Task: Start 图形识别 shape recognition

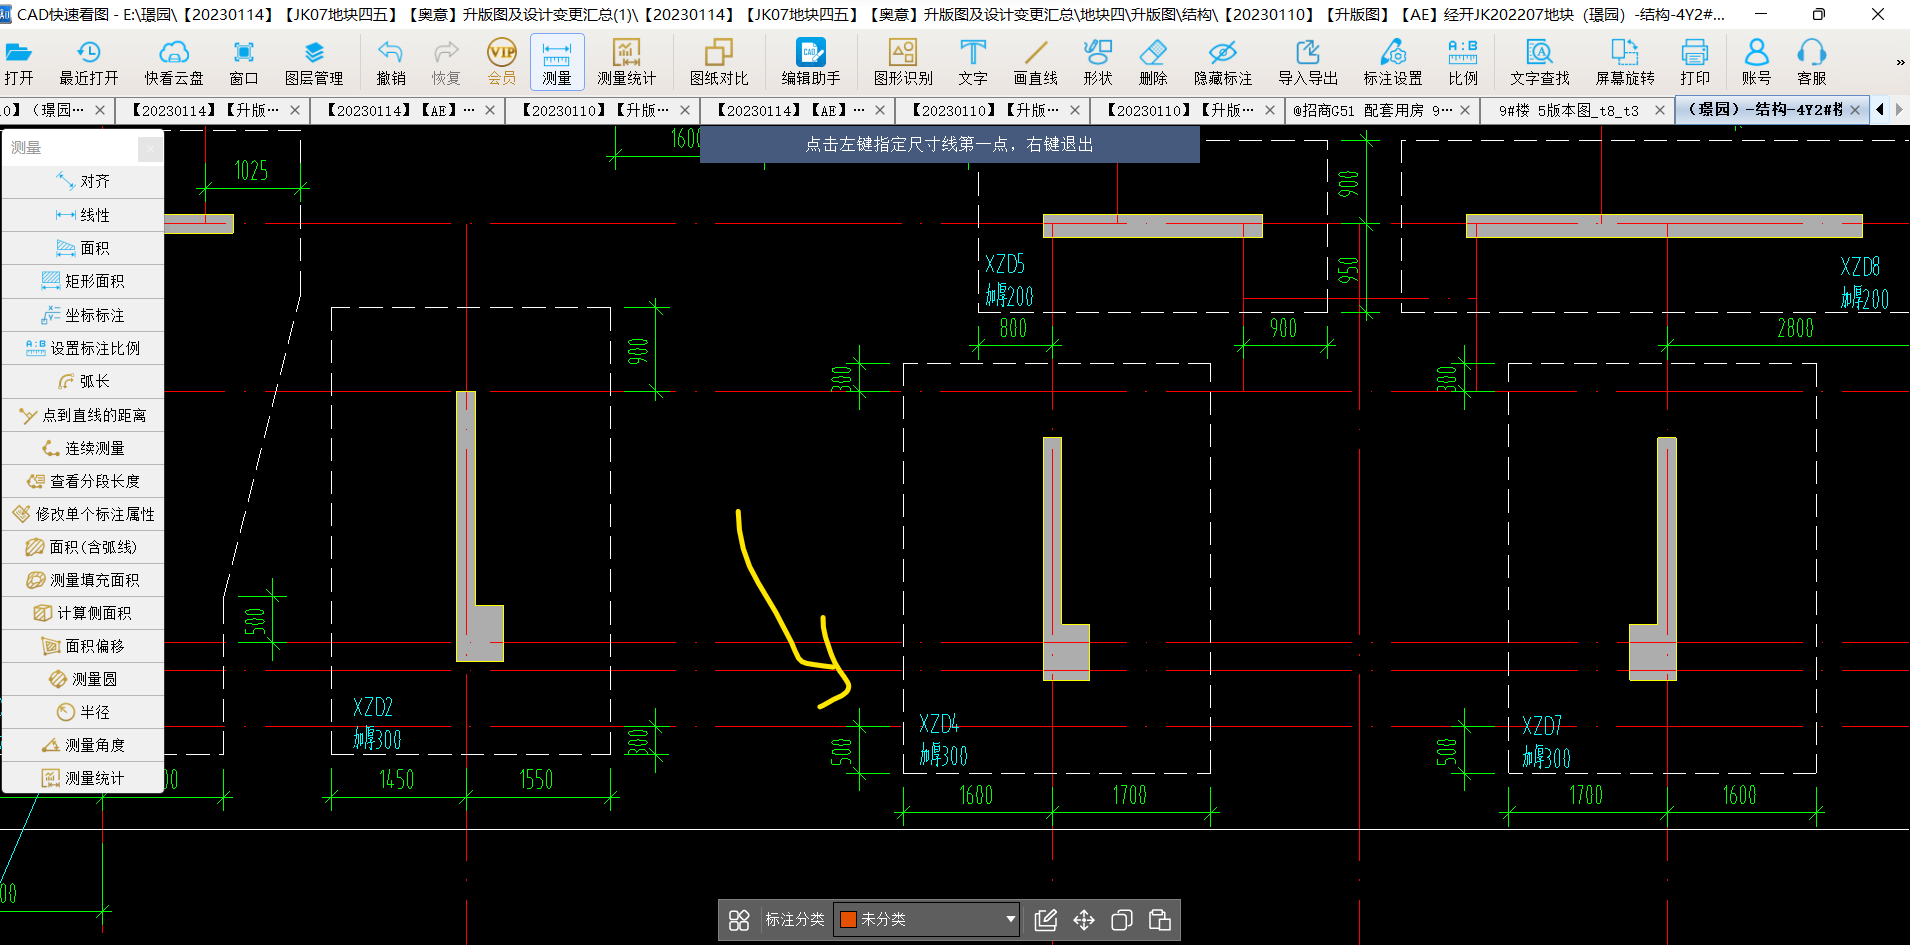Action: (903, 62)
